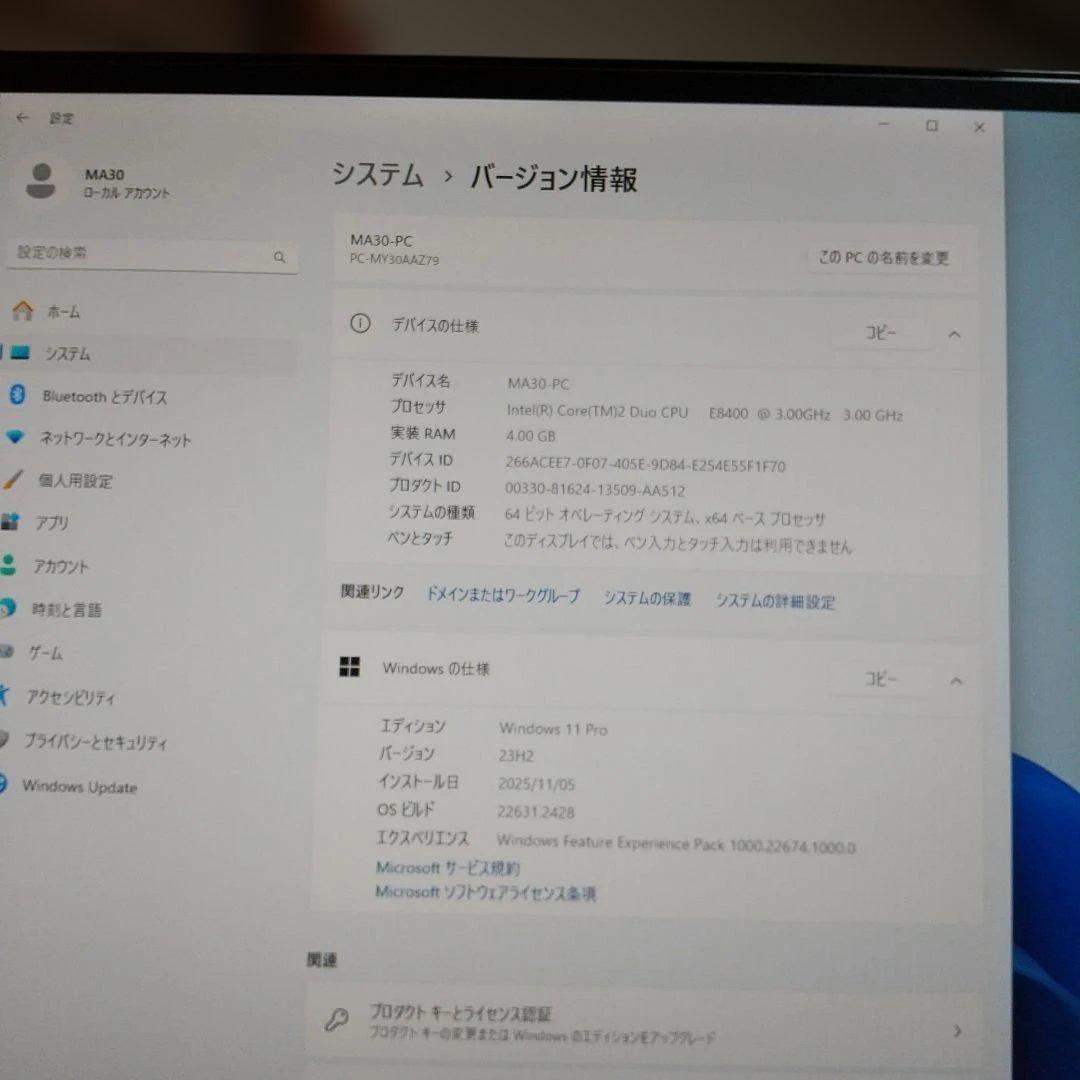Open Bluetooth とデバイス settings
1080x1080 pixels.
pyautogui.click(x=105, y=397)
